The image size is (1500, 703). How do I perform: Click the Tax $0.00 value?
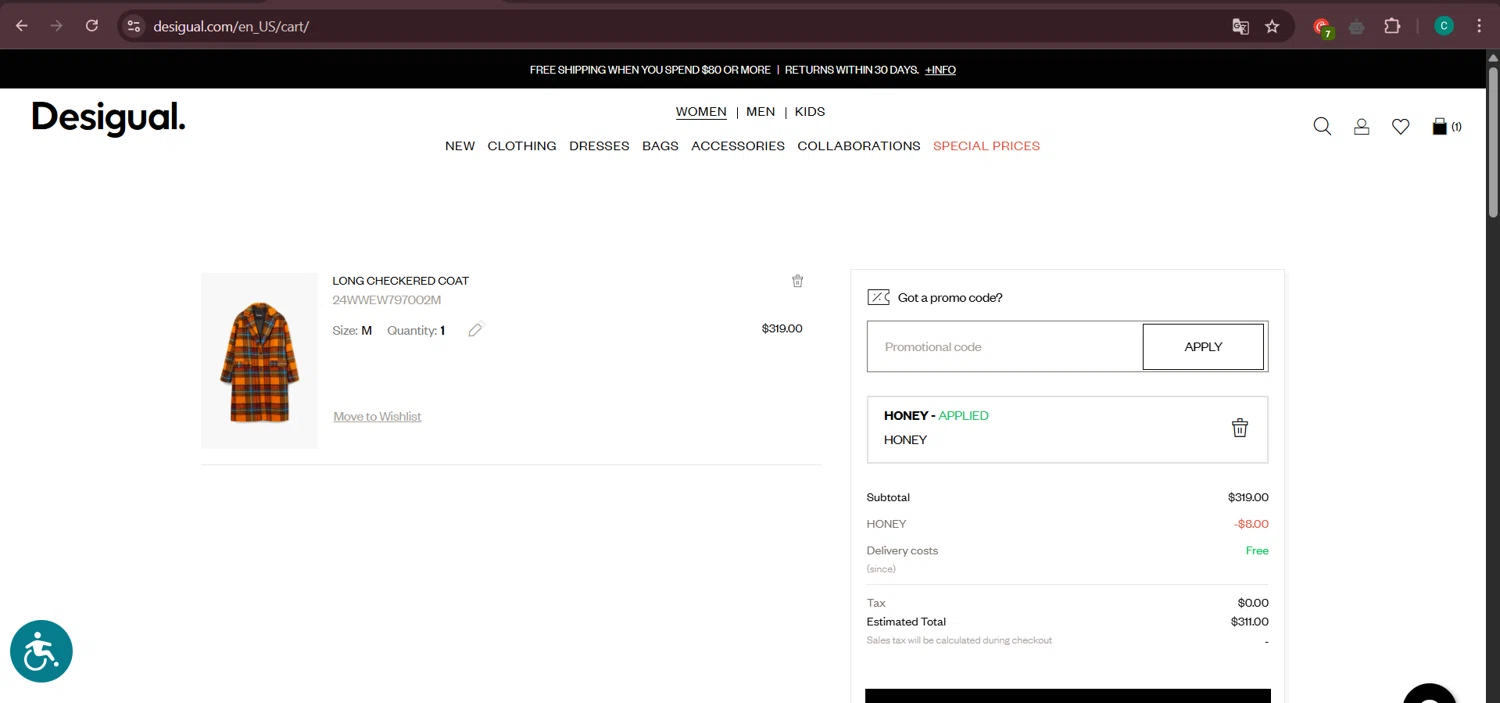1253,603
